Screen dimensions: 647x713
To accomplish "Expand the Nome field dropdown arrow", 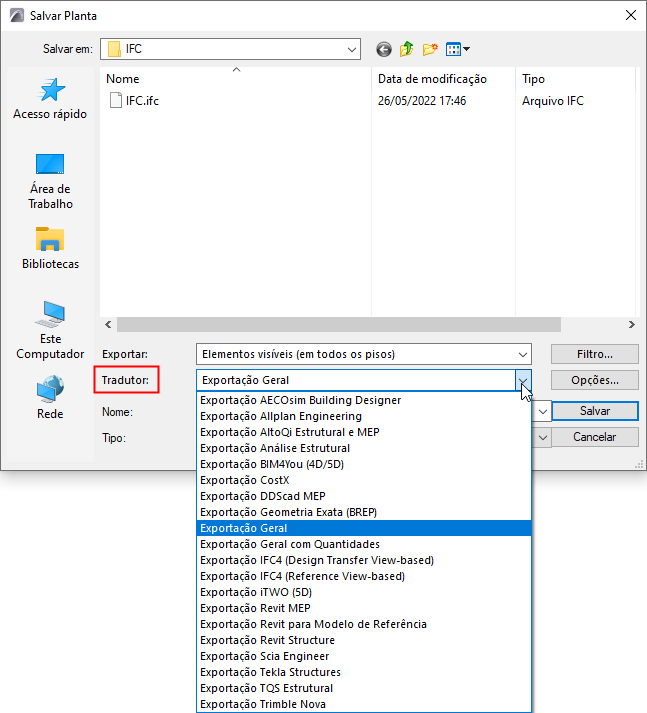I will pyautogui.click(x=542, y=412).
